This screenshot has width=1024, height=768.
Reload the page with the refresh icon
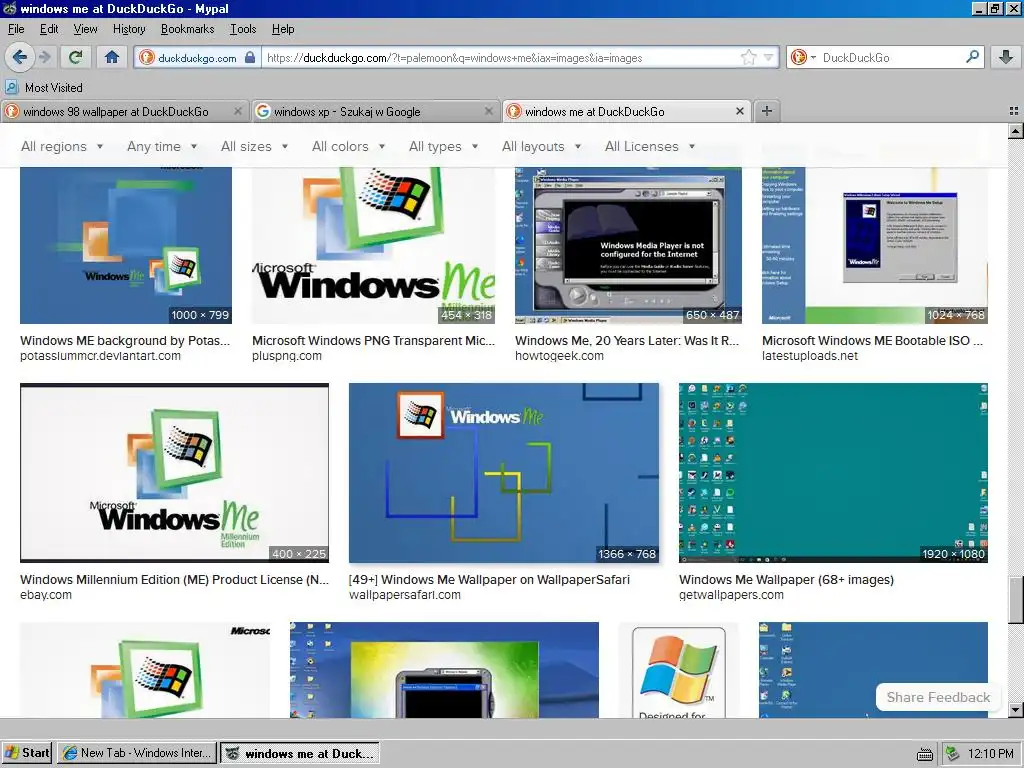tap(76, 57)
